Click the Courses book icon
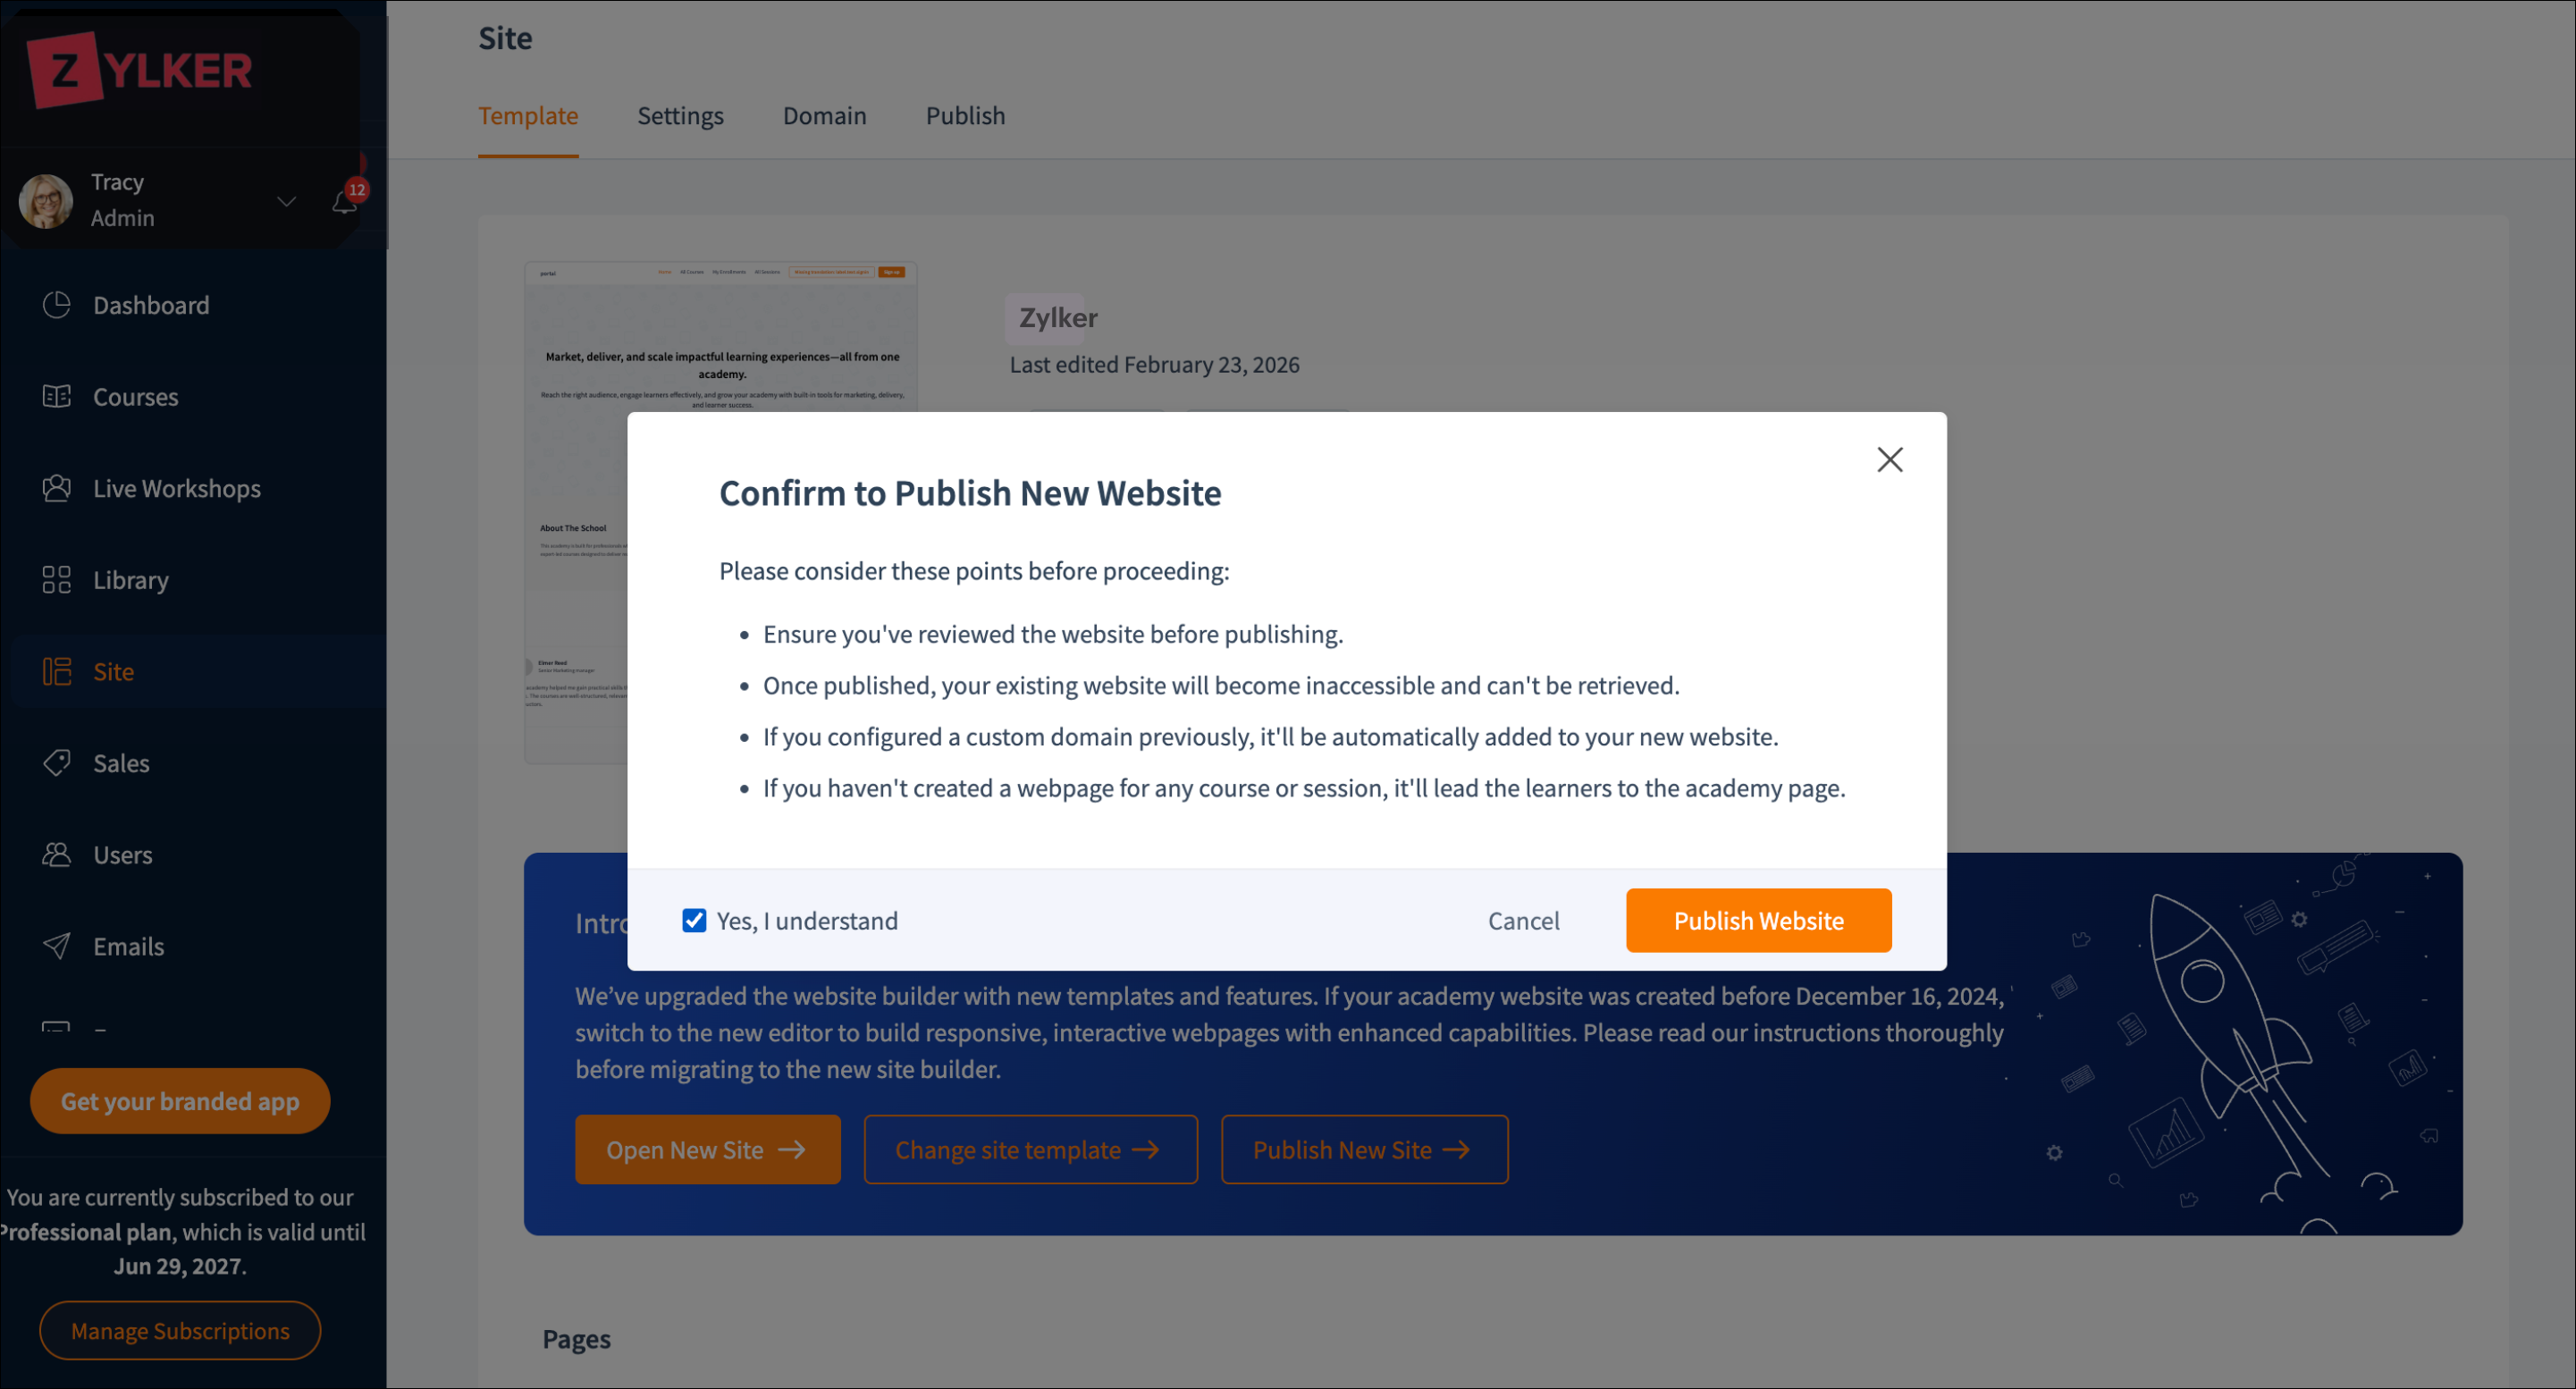This screenshot has width=2576, height=1389. coord(57,397)
